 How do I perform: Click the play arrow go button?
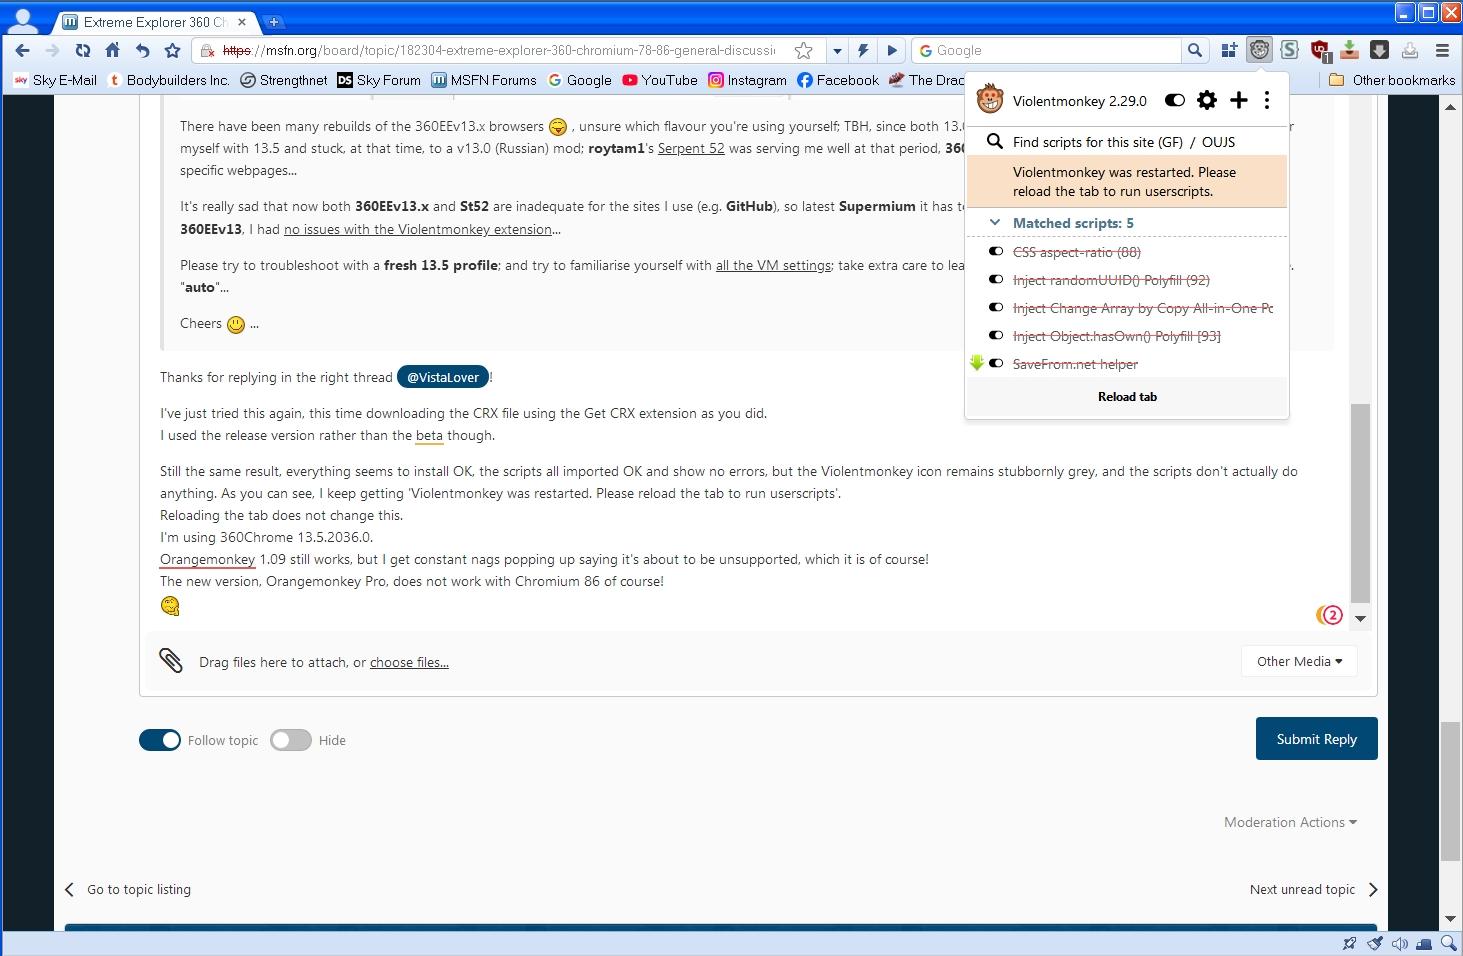(x=893, y=50)
